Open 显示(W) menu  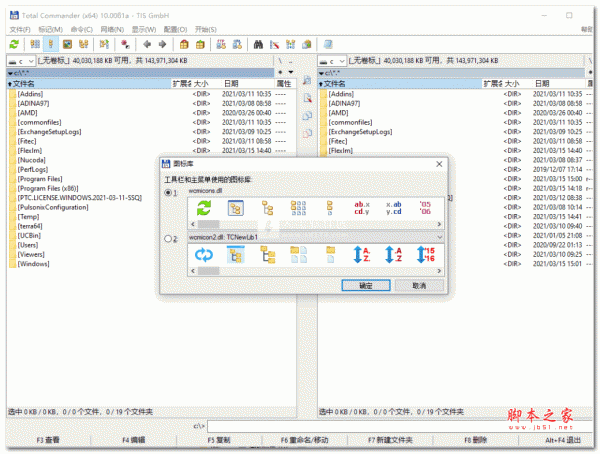[144, 29]
